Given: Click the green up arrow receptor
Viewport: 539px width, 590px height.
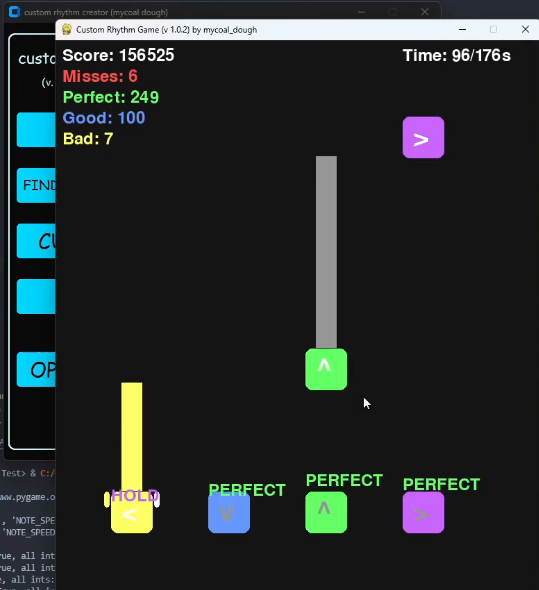Looking at the screenshot, I should (x=326, y=512).
